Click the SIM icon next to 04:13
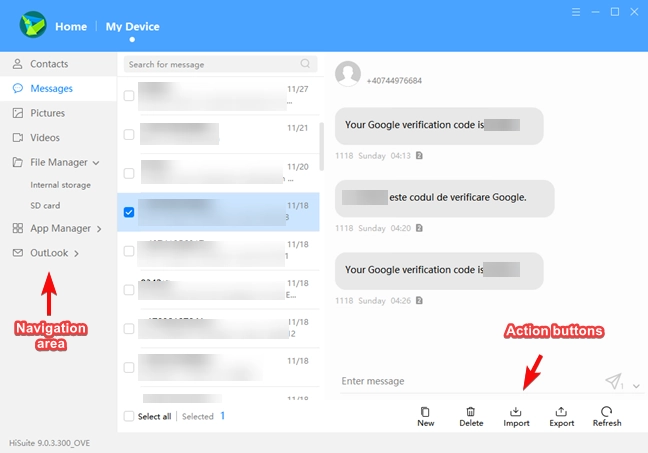This screenshot has width=648, height=453. pos(419,155)
